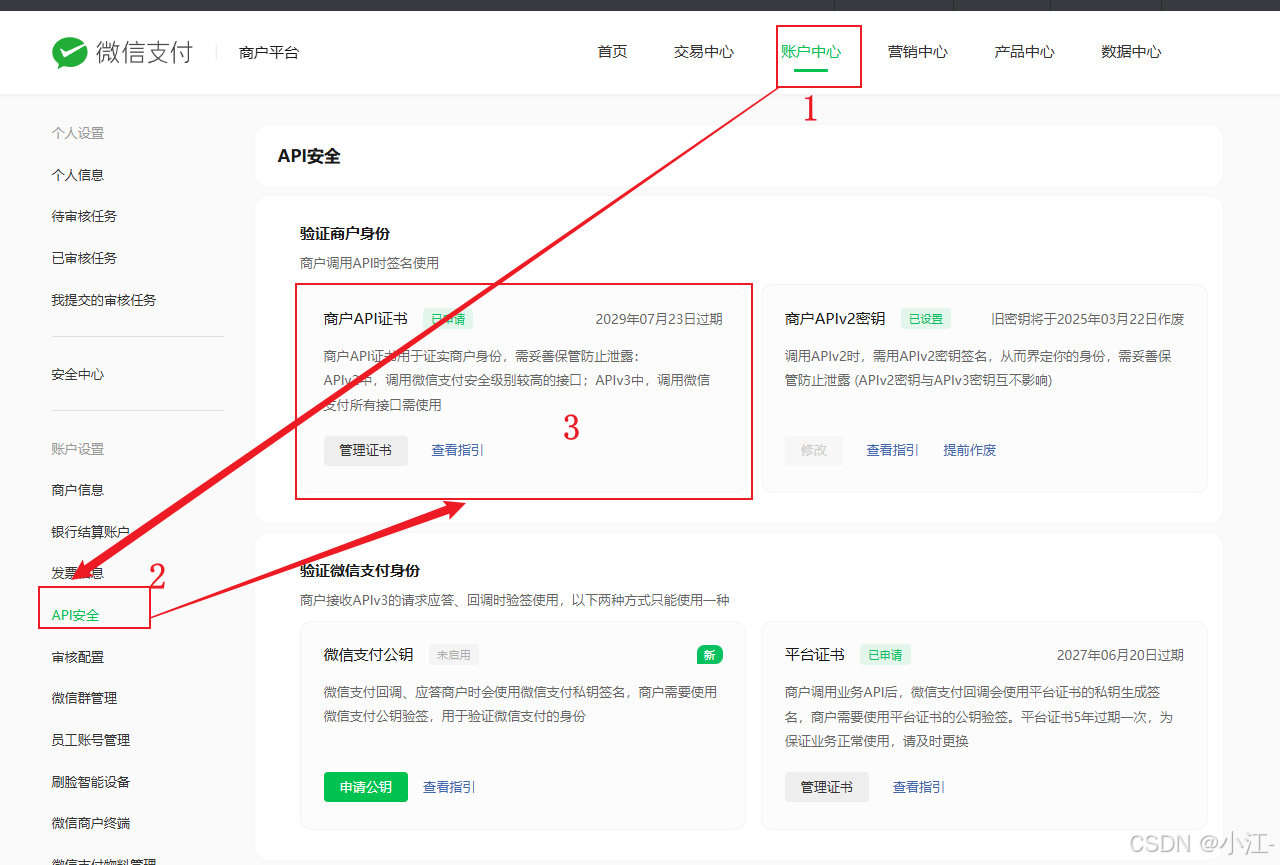Click 查看指引 under 商户APIv2密钥
1280x865 pixels.
click(x=893, y=450)
